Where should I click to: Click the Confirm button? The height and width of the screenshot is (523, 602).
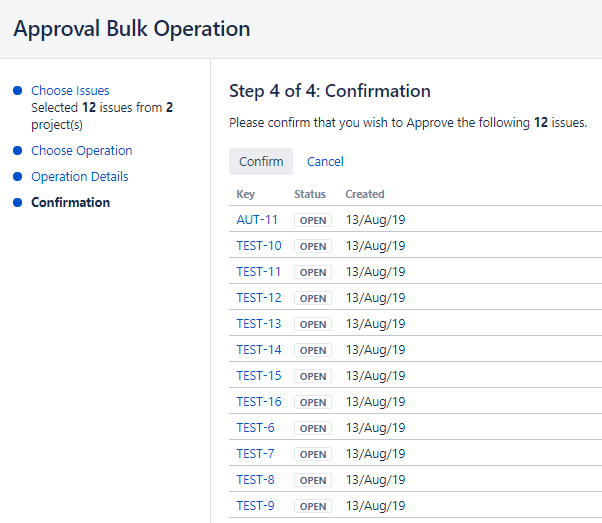pyautogui.click(x=261, y=162)
